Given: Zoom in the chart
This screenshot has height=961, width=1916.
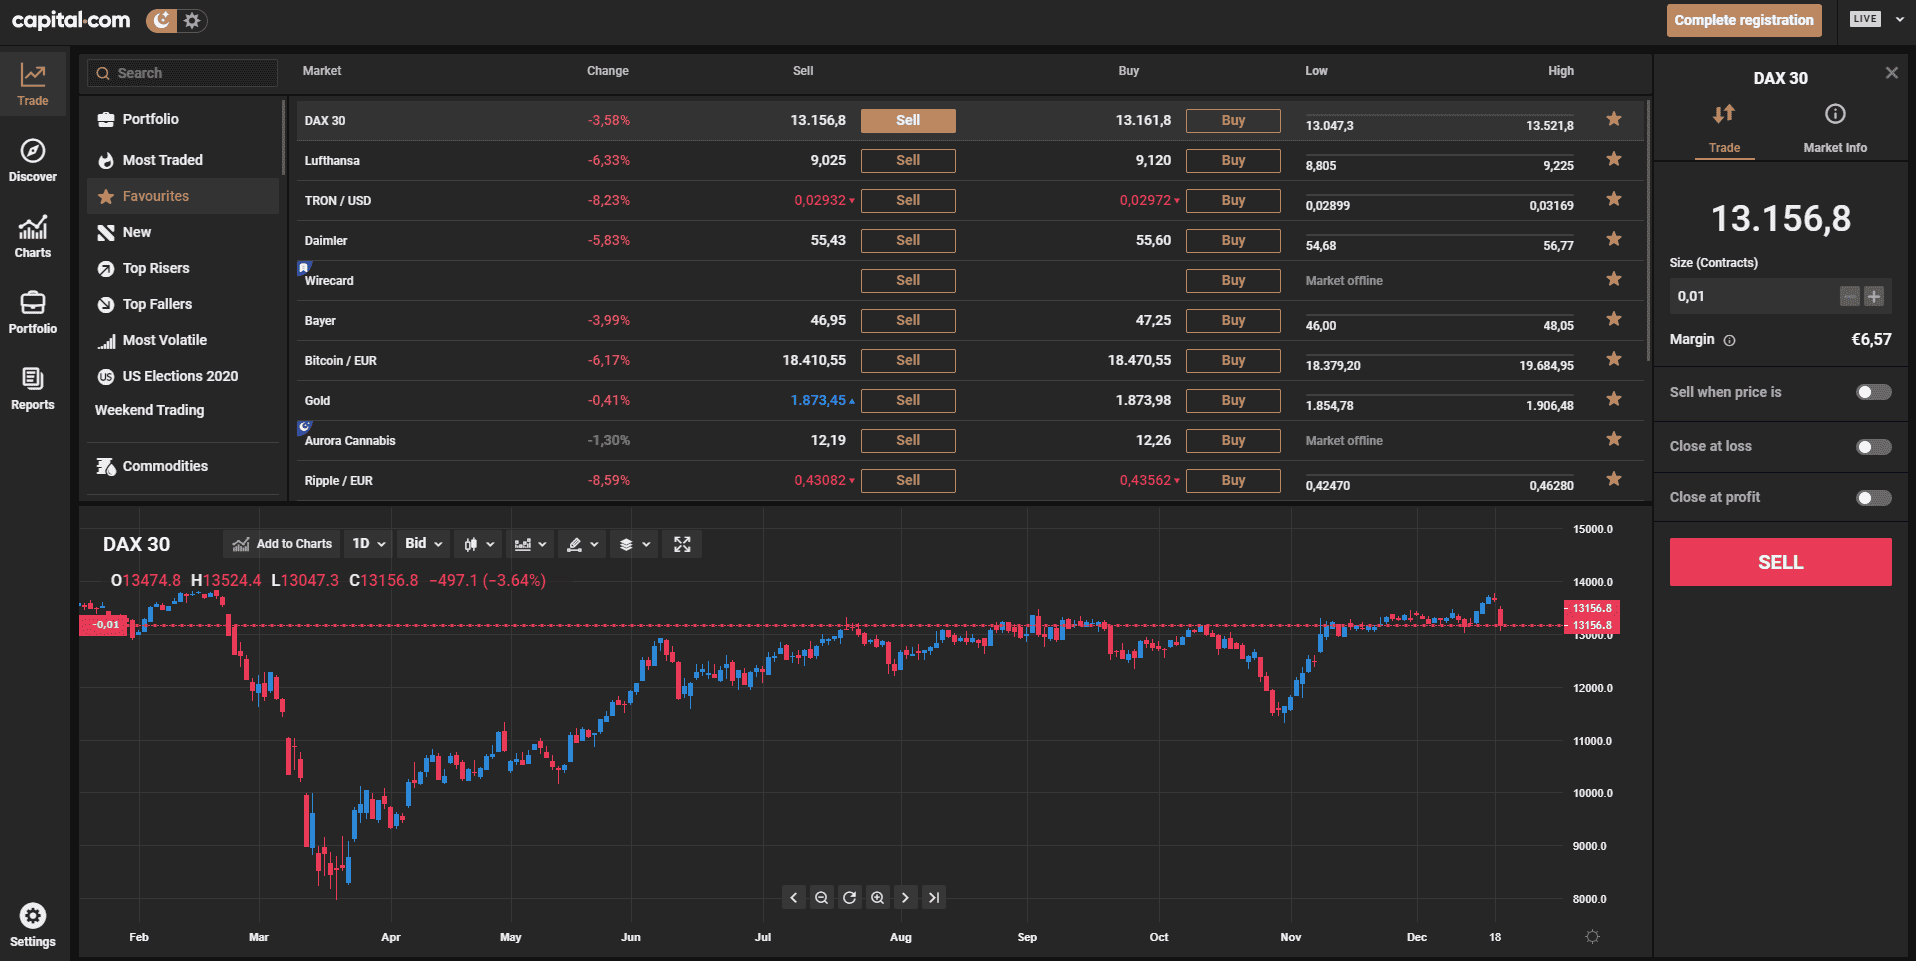Looking at the screenshot, I should pyautogui.click(x=877, y=897).
